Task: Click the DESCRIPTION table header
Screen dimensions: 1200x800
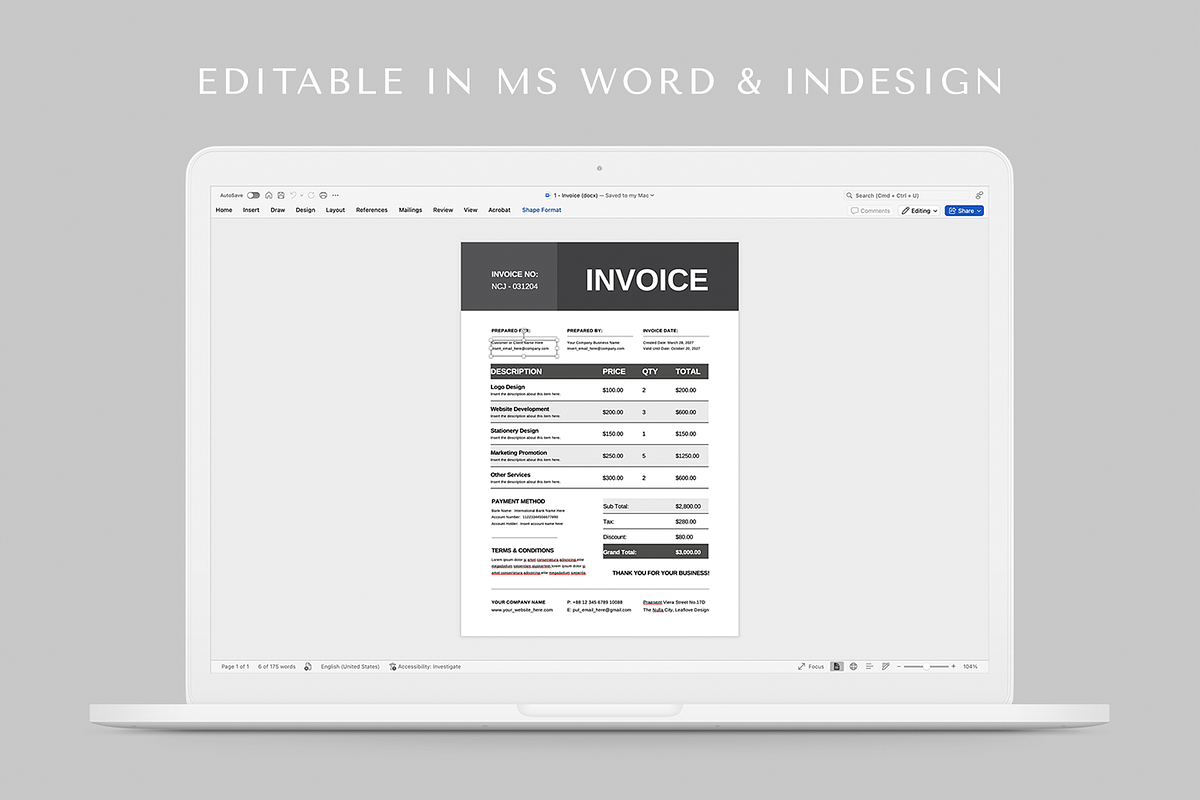Action: tap(516, 371)
